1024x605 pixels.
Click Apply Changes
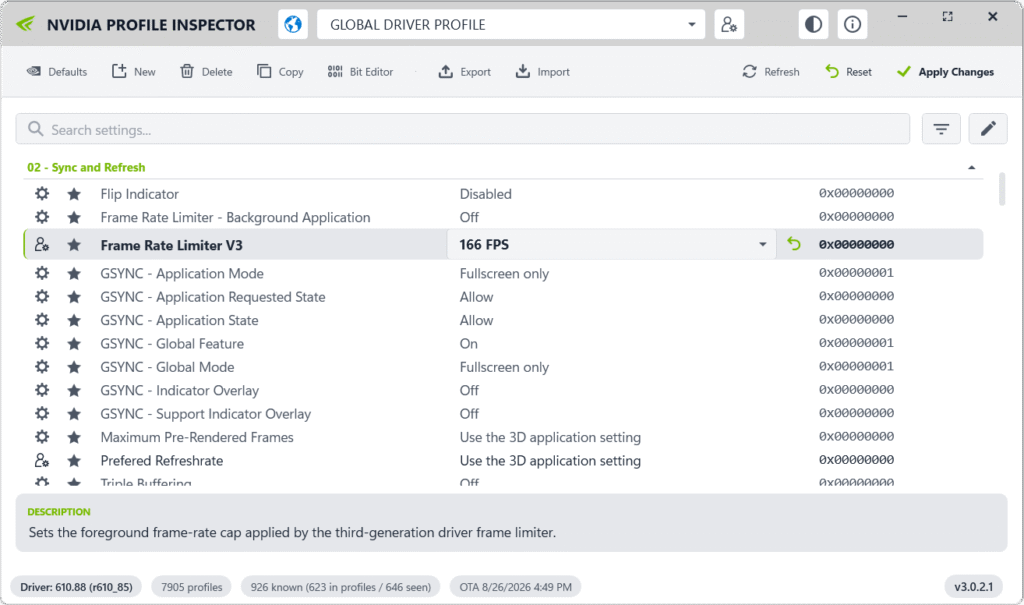click(946, 72)
